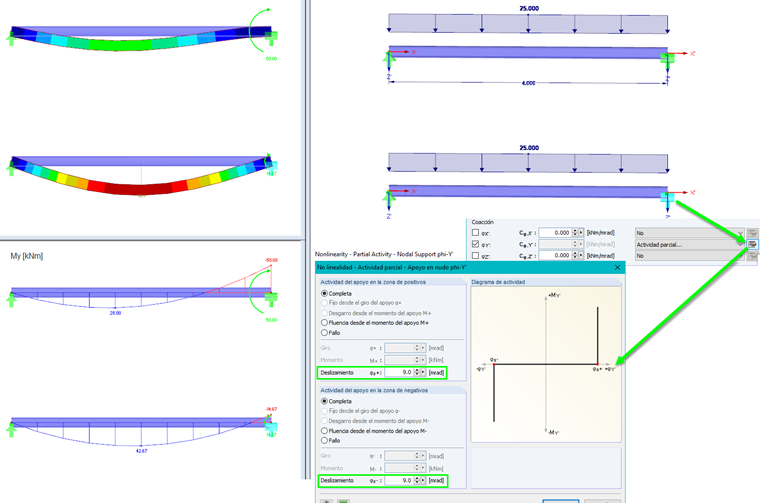Select cyan nodal support on lower right beam

(667, 197)
